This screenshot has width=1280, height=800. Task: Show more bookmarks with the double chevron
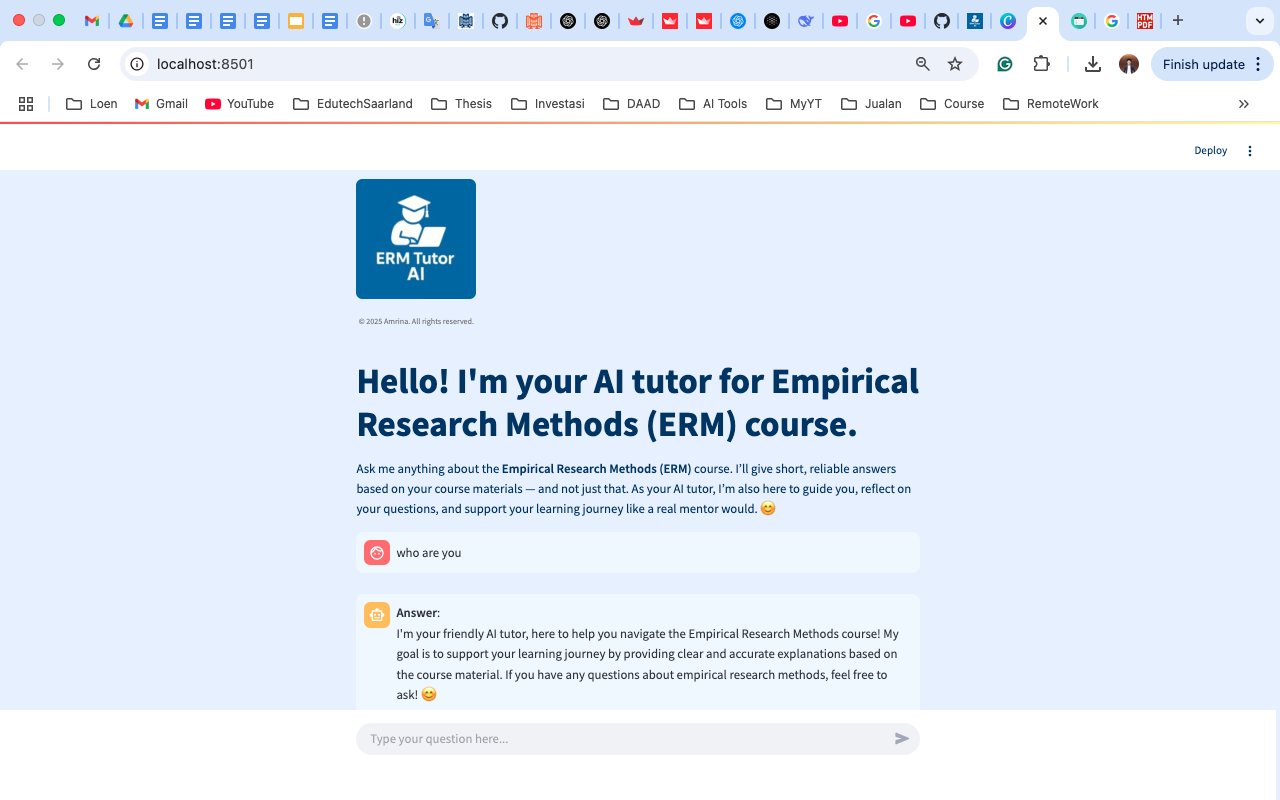point(1244,103)
